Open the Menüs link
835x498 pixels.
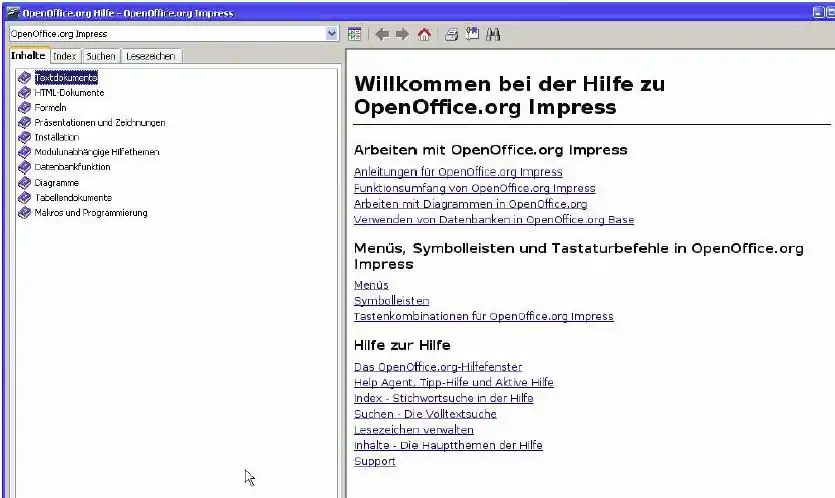371,285
